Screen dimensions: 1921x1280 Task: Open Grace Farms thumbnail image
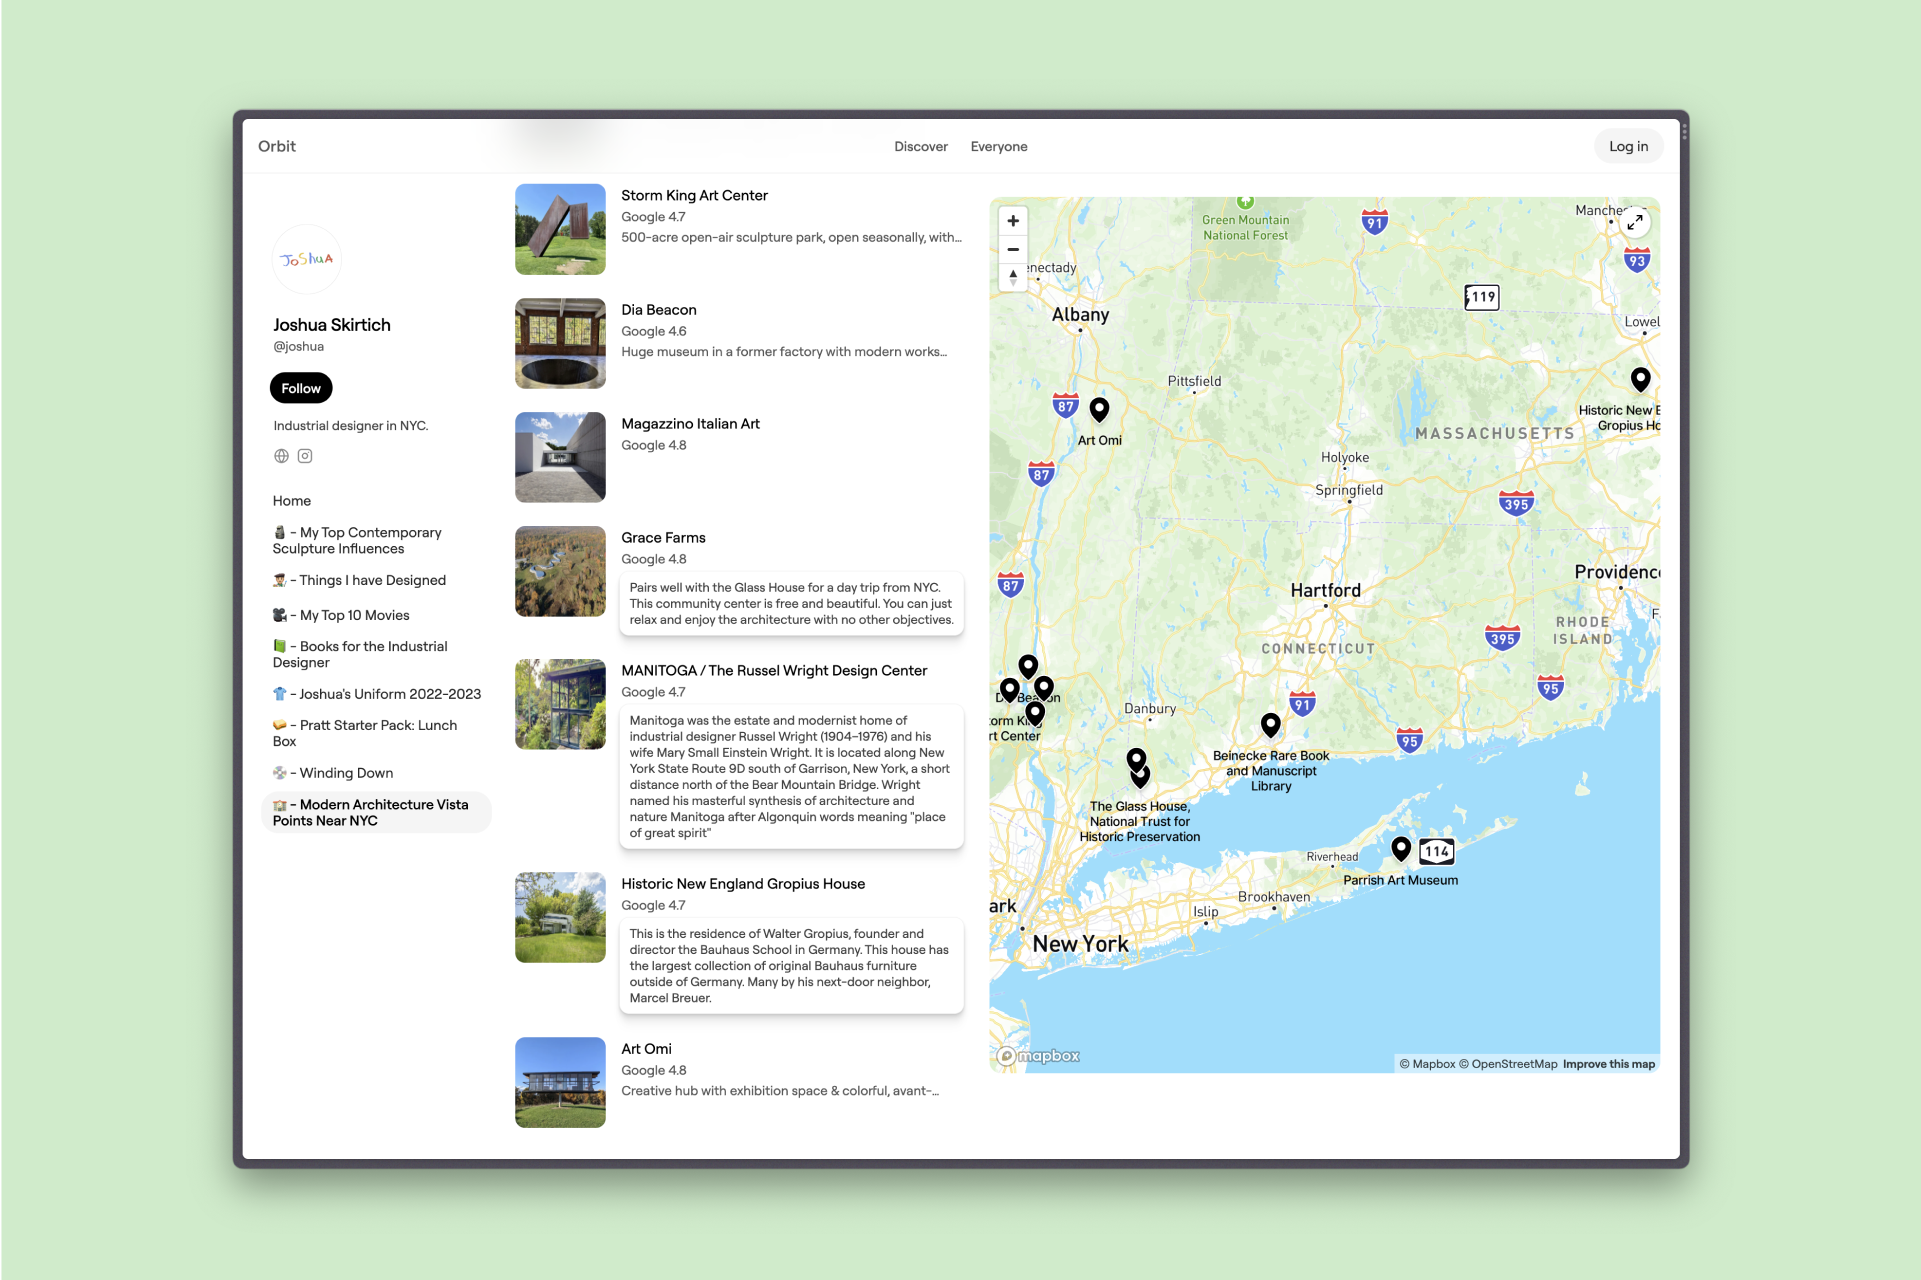click(560, 571)
